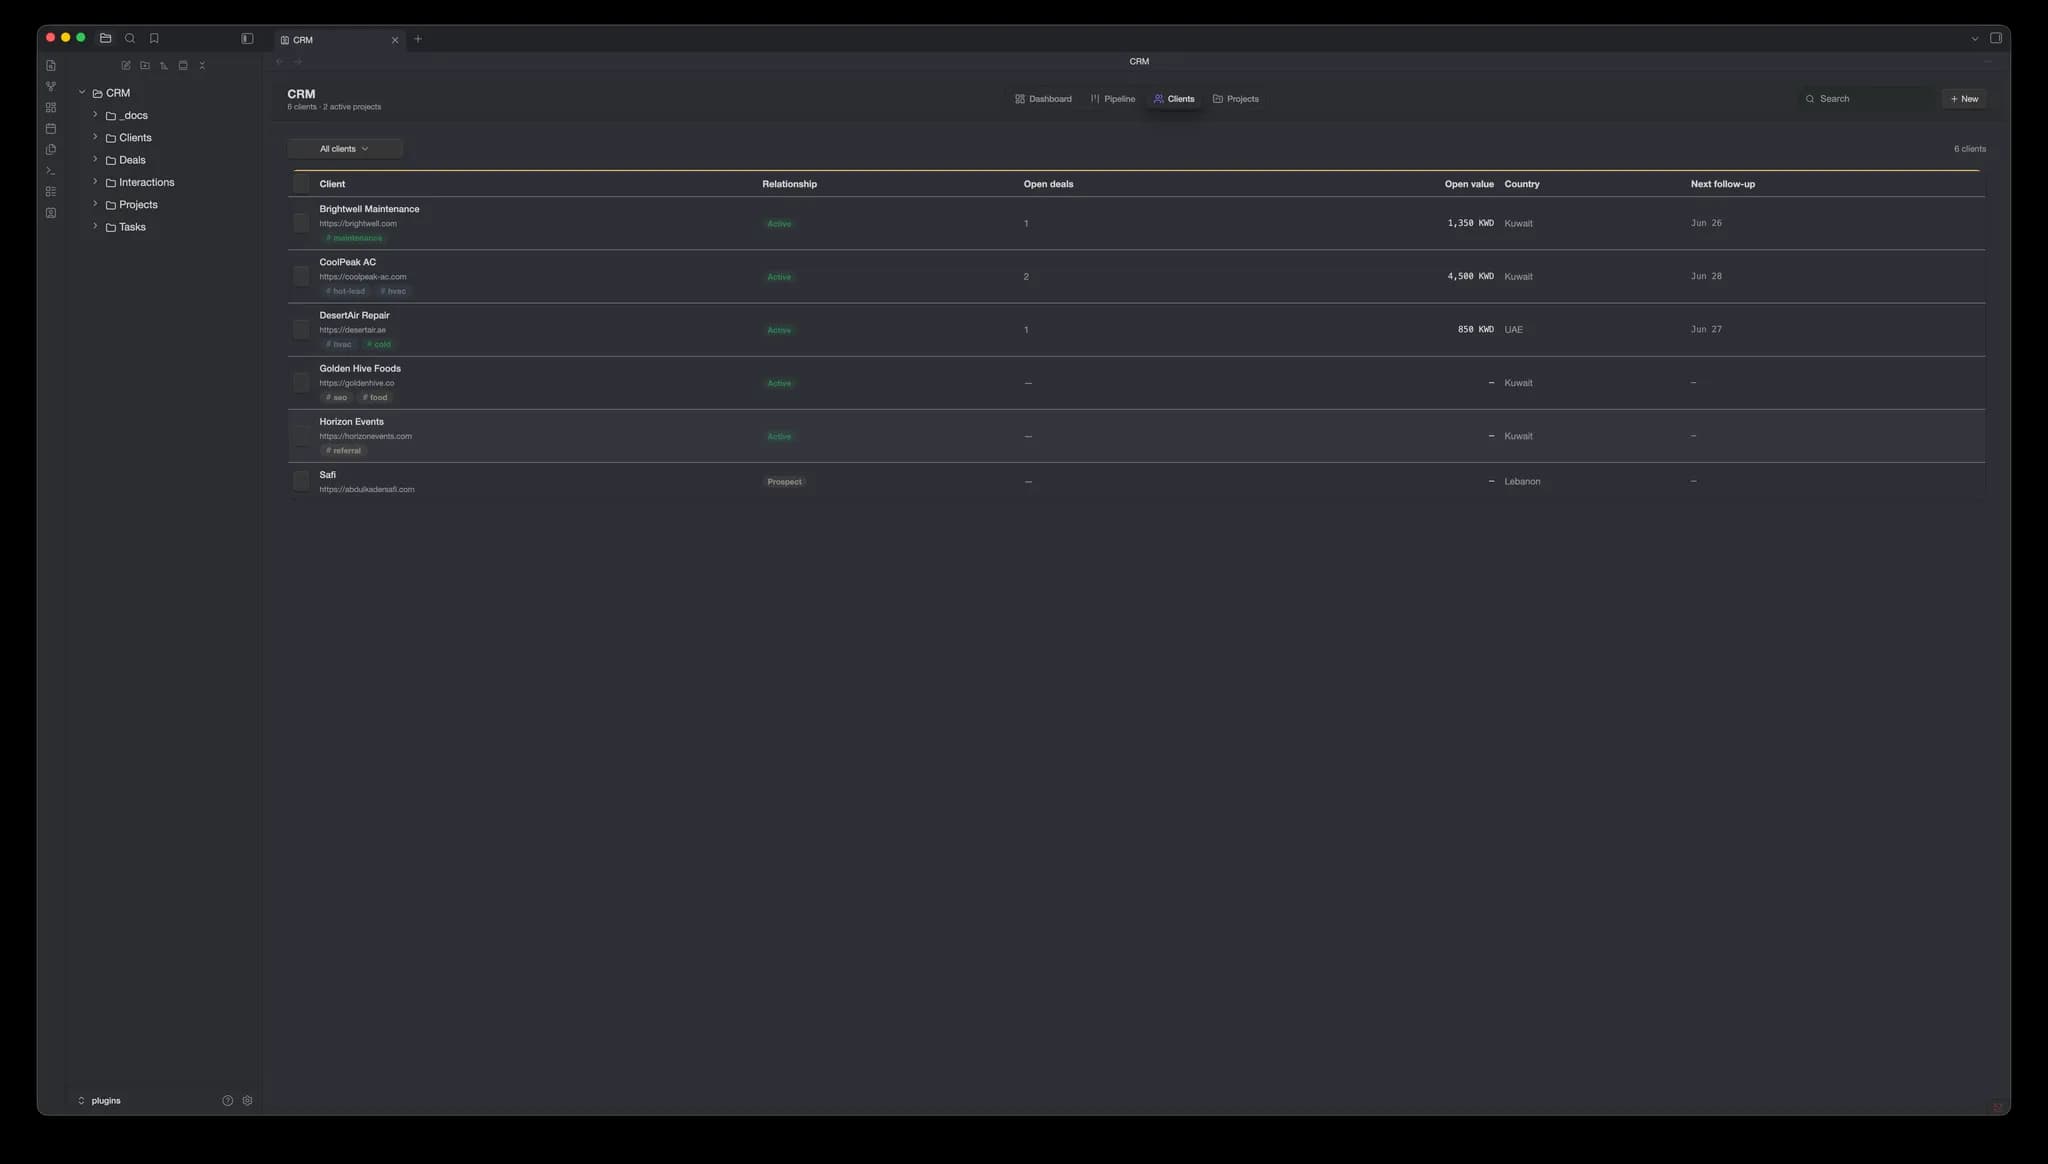Toggle the left sidebar collapse icon
Image resolution: width=2048 pixels, height=1164 pixels.
pyautogui.click(x=247, y=38)
